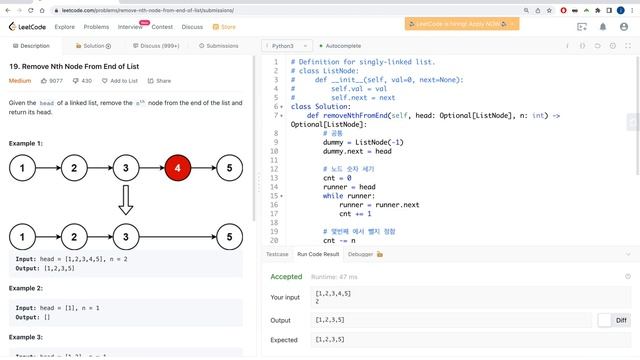Open the Contest page link
Image resolution: width=640 pixels, height=360 pixels.
click(x=162, y=27)
